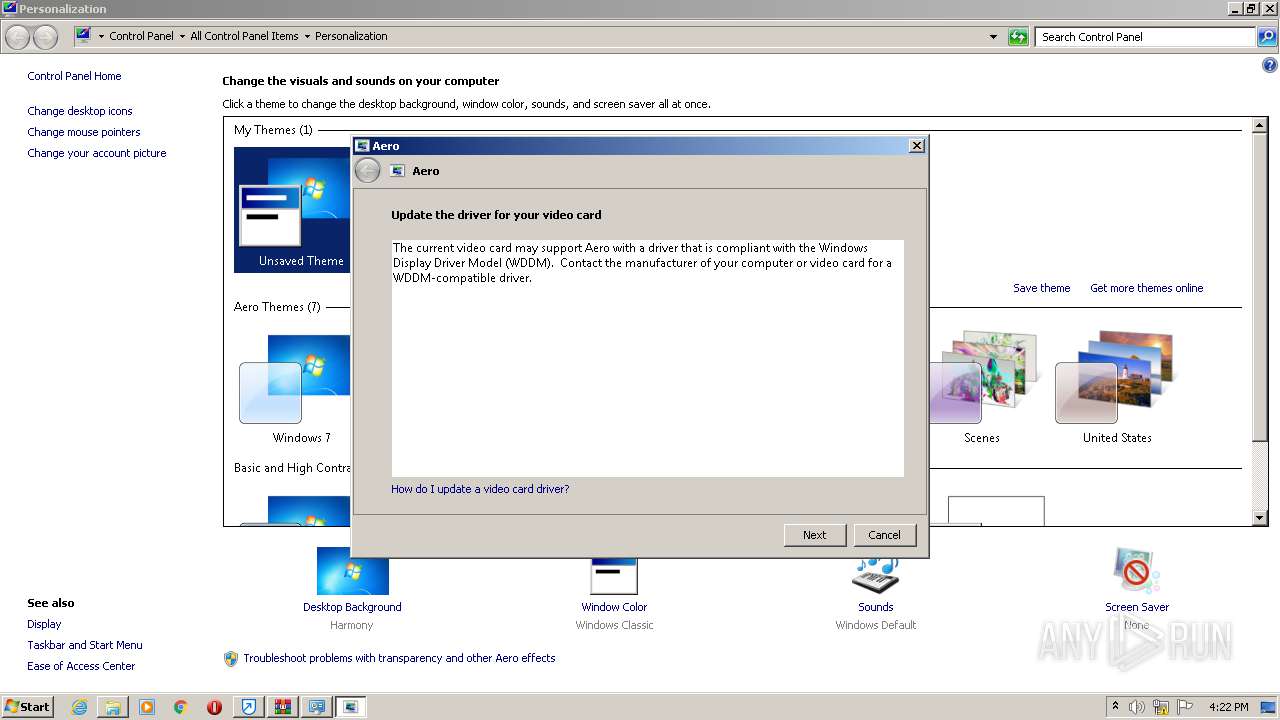Pick the Scenes theme
1280x720 pixels.
coord(982,390)
